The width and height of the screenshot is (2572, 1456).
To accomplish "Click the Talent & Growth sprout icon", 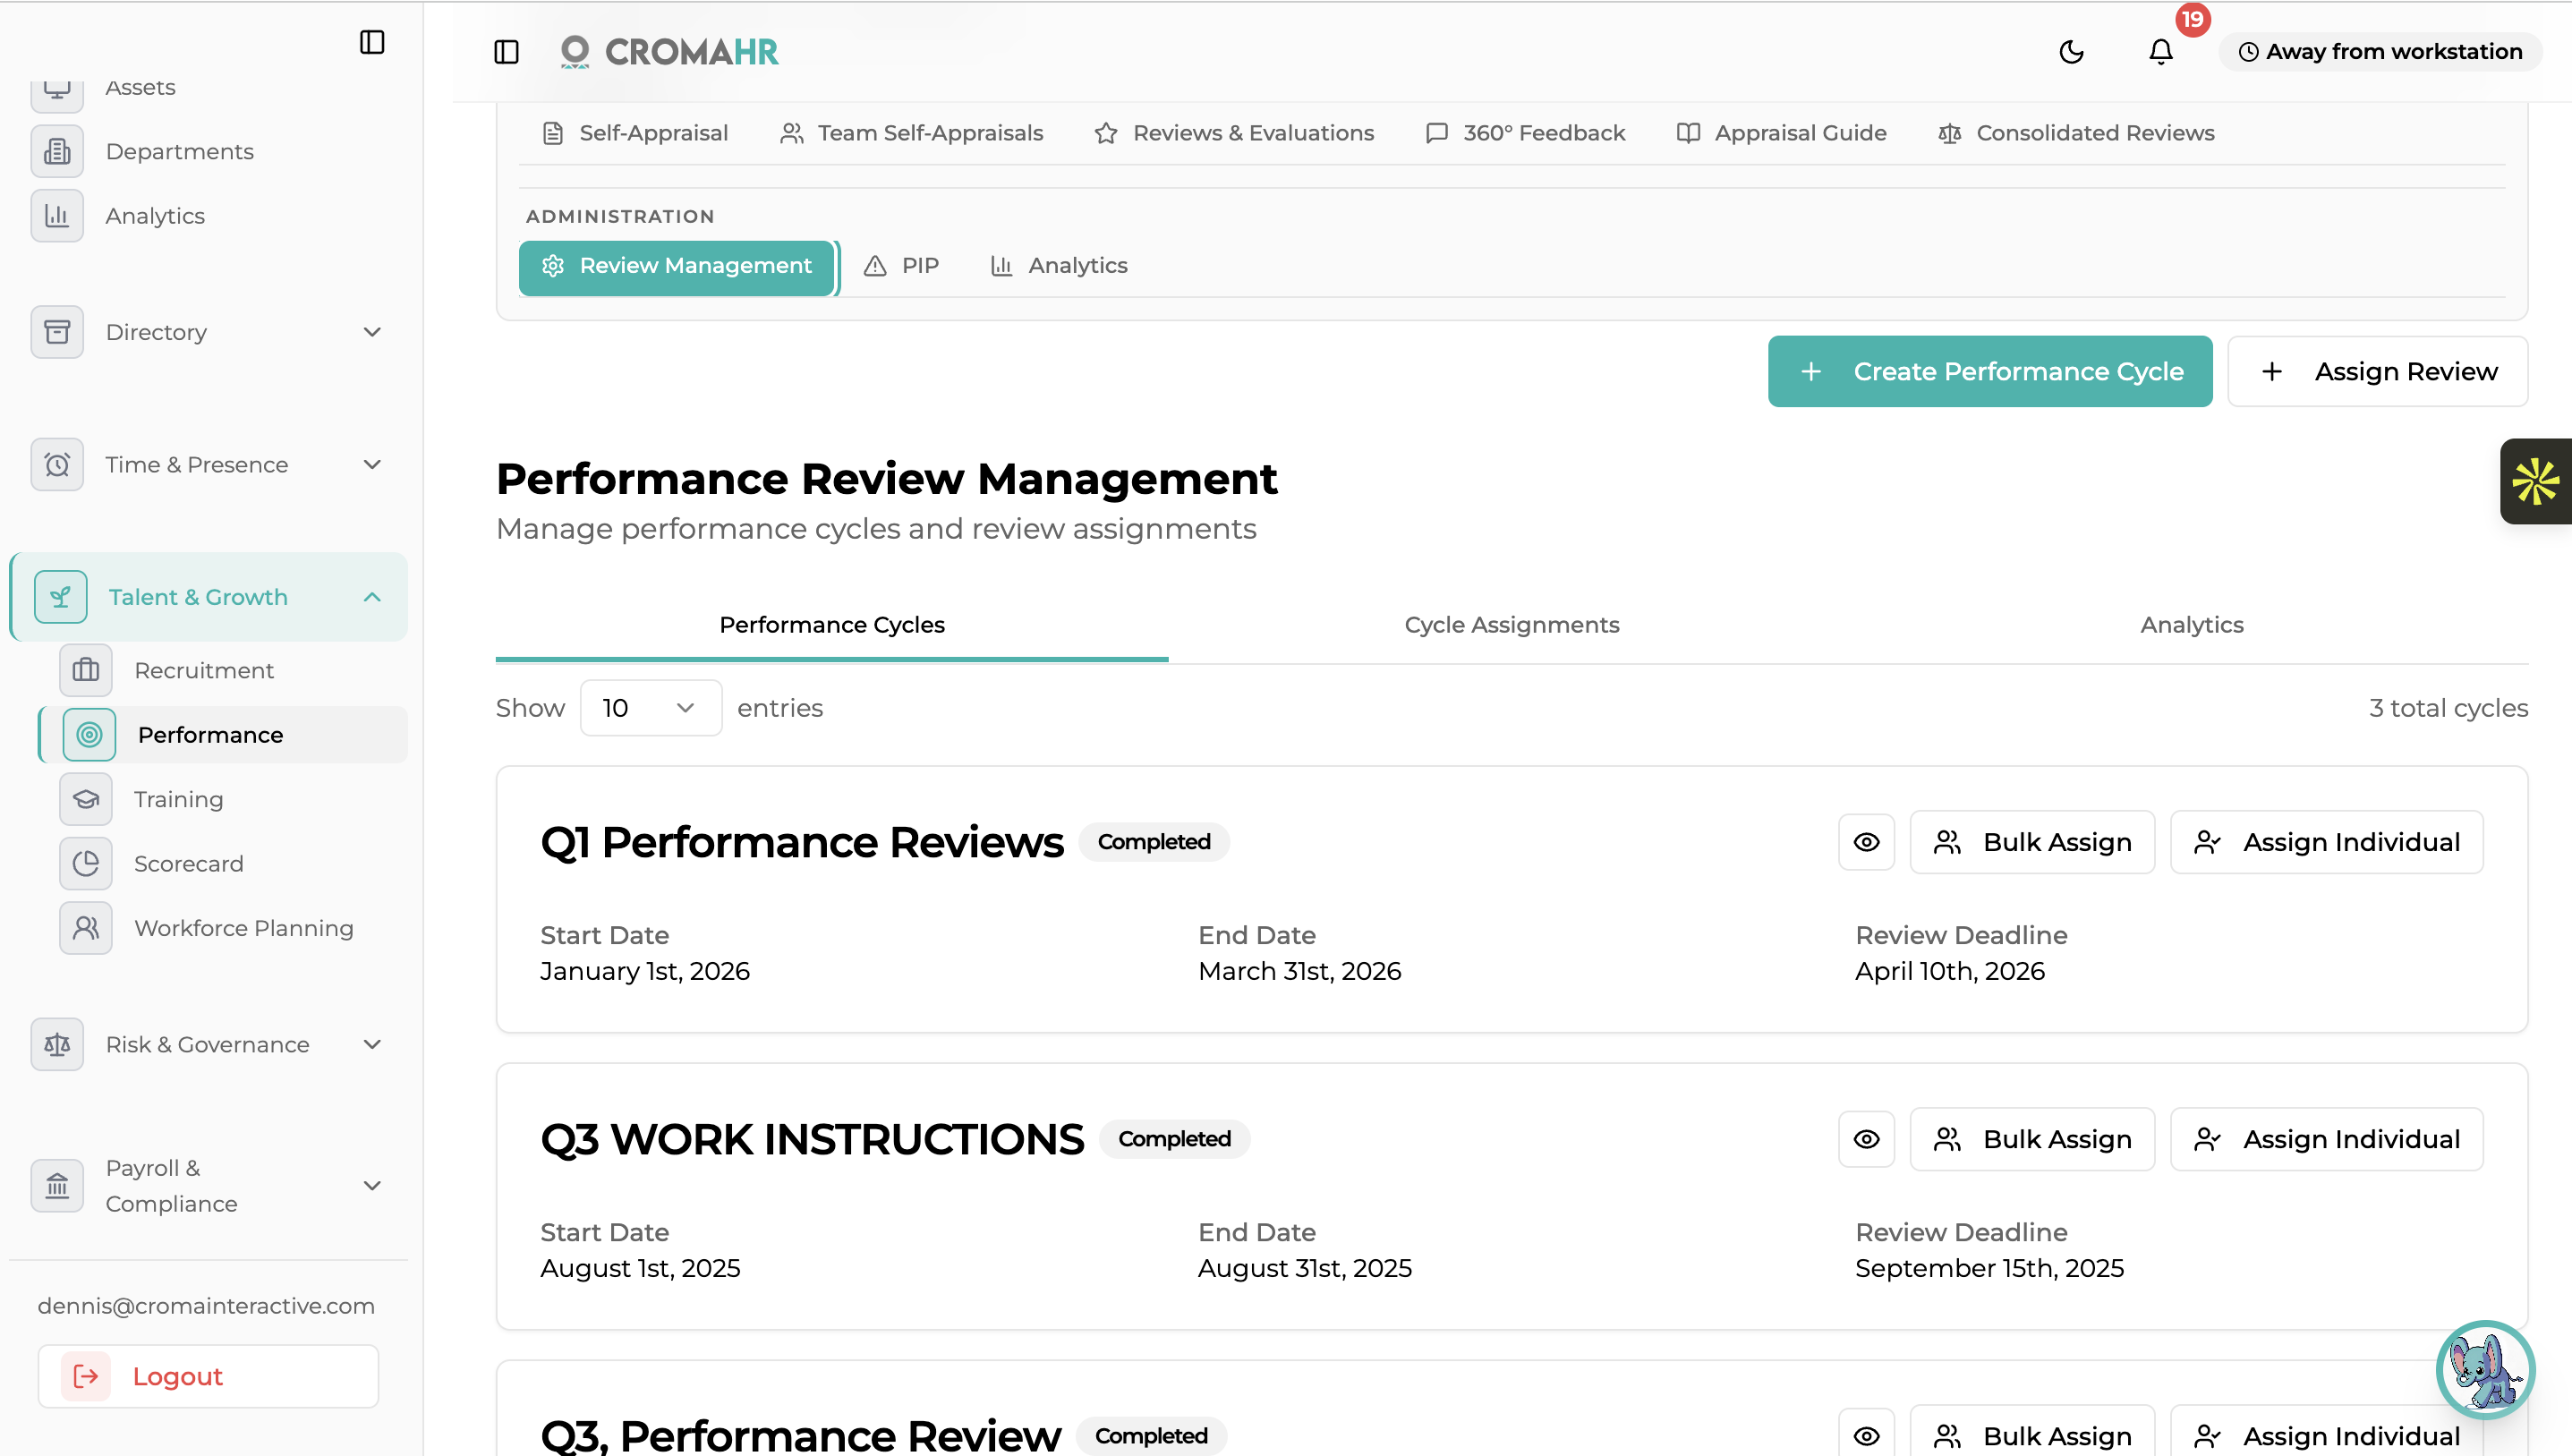I will (61, 597).
